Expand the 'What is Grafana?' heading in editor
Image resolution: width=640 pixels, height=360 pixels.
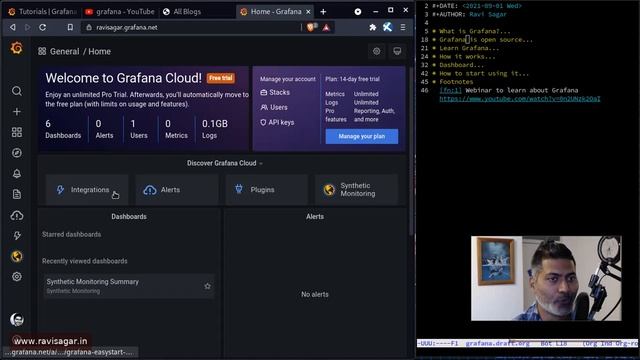coord(475,31)
